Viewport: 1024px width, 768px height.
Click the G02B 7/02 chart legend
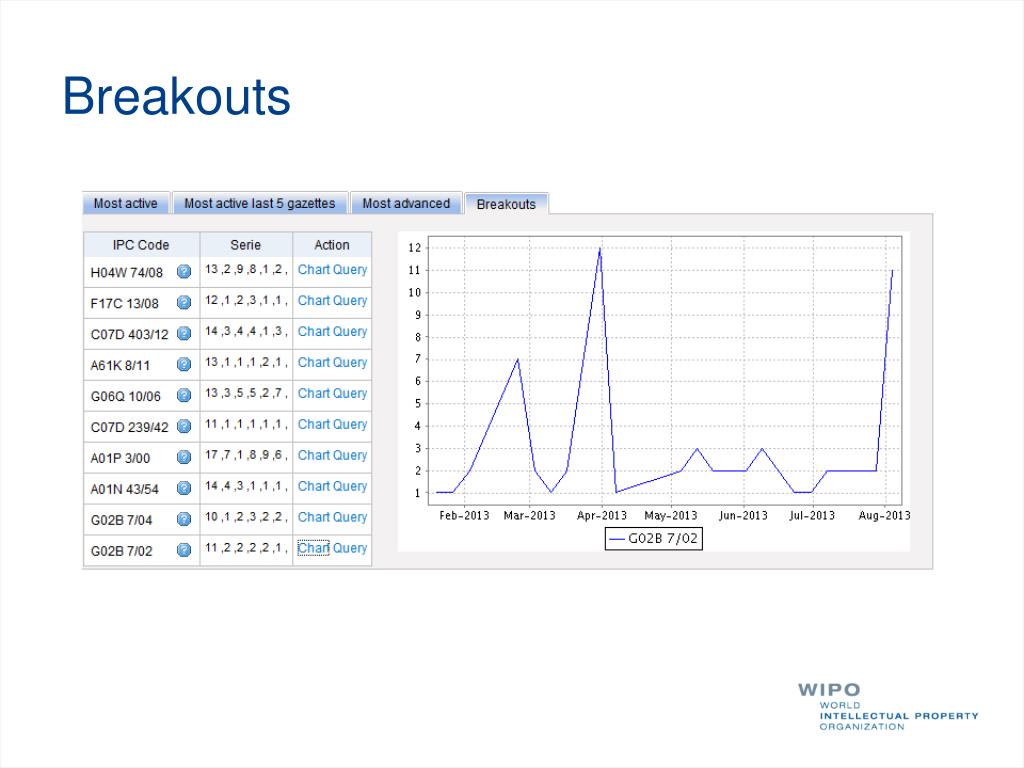tap(654, 539)
